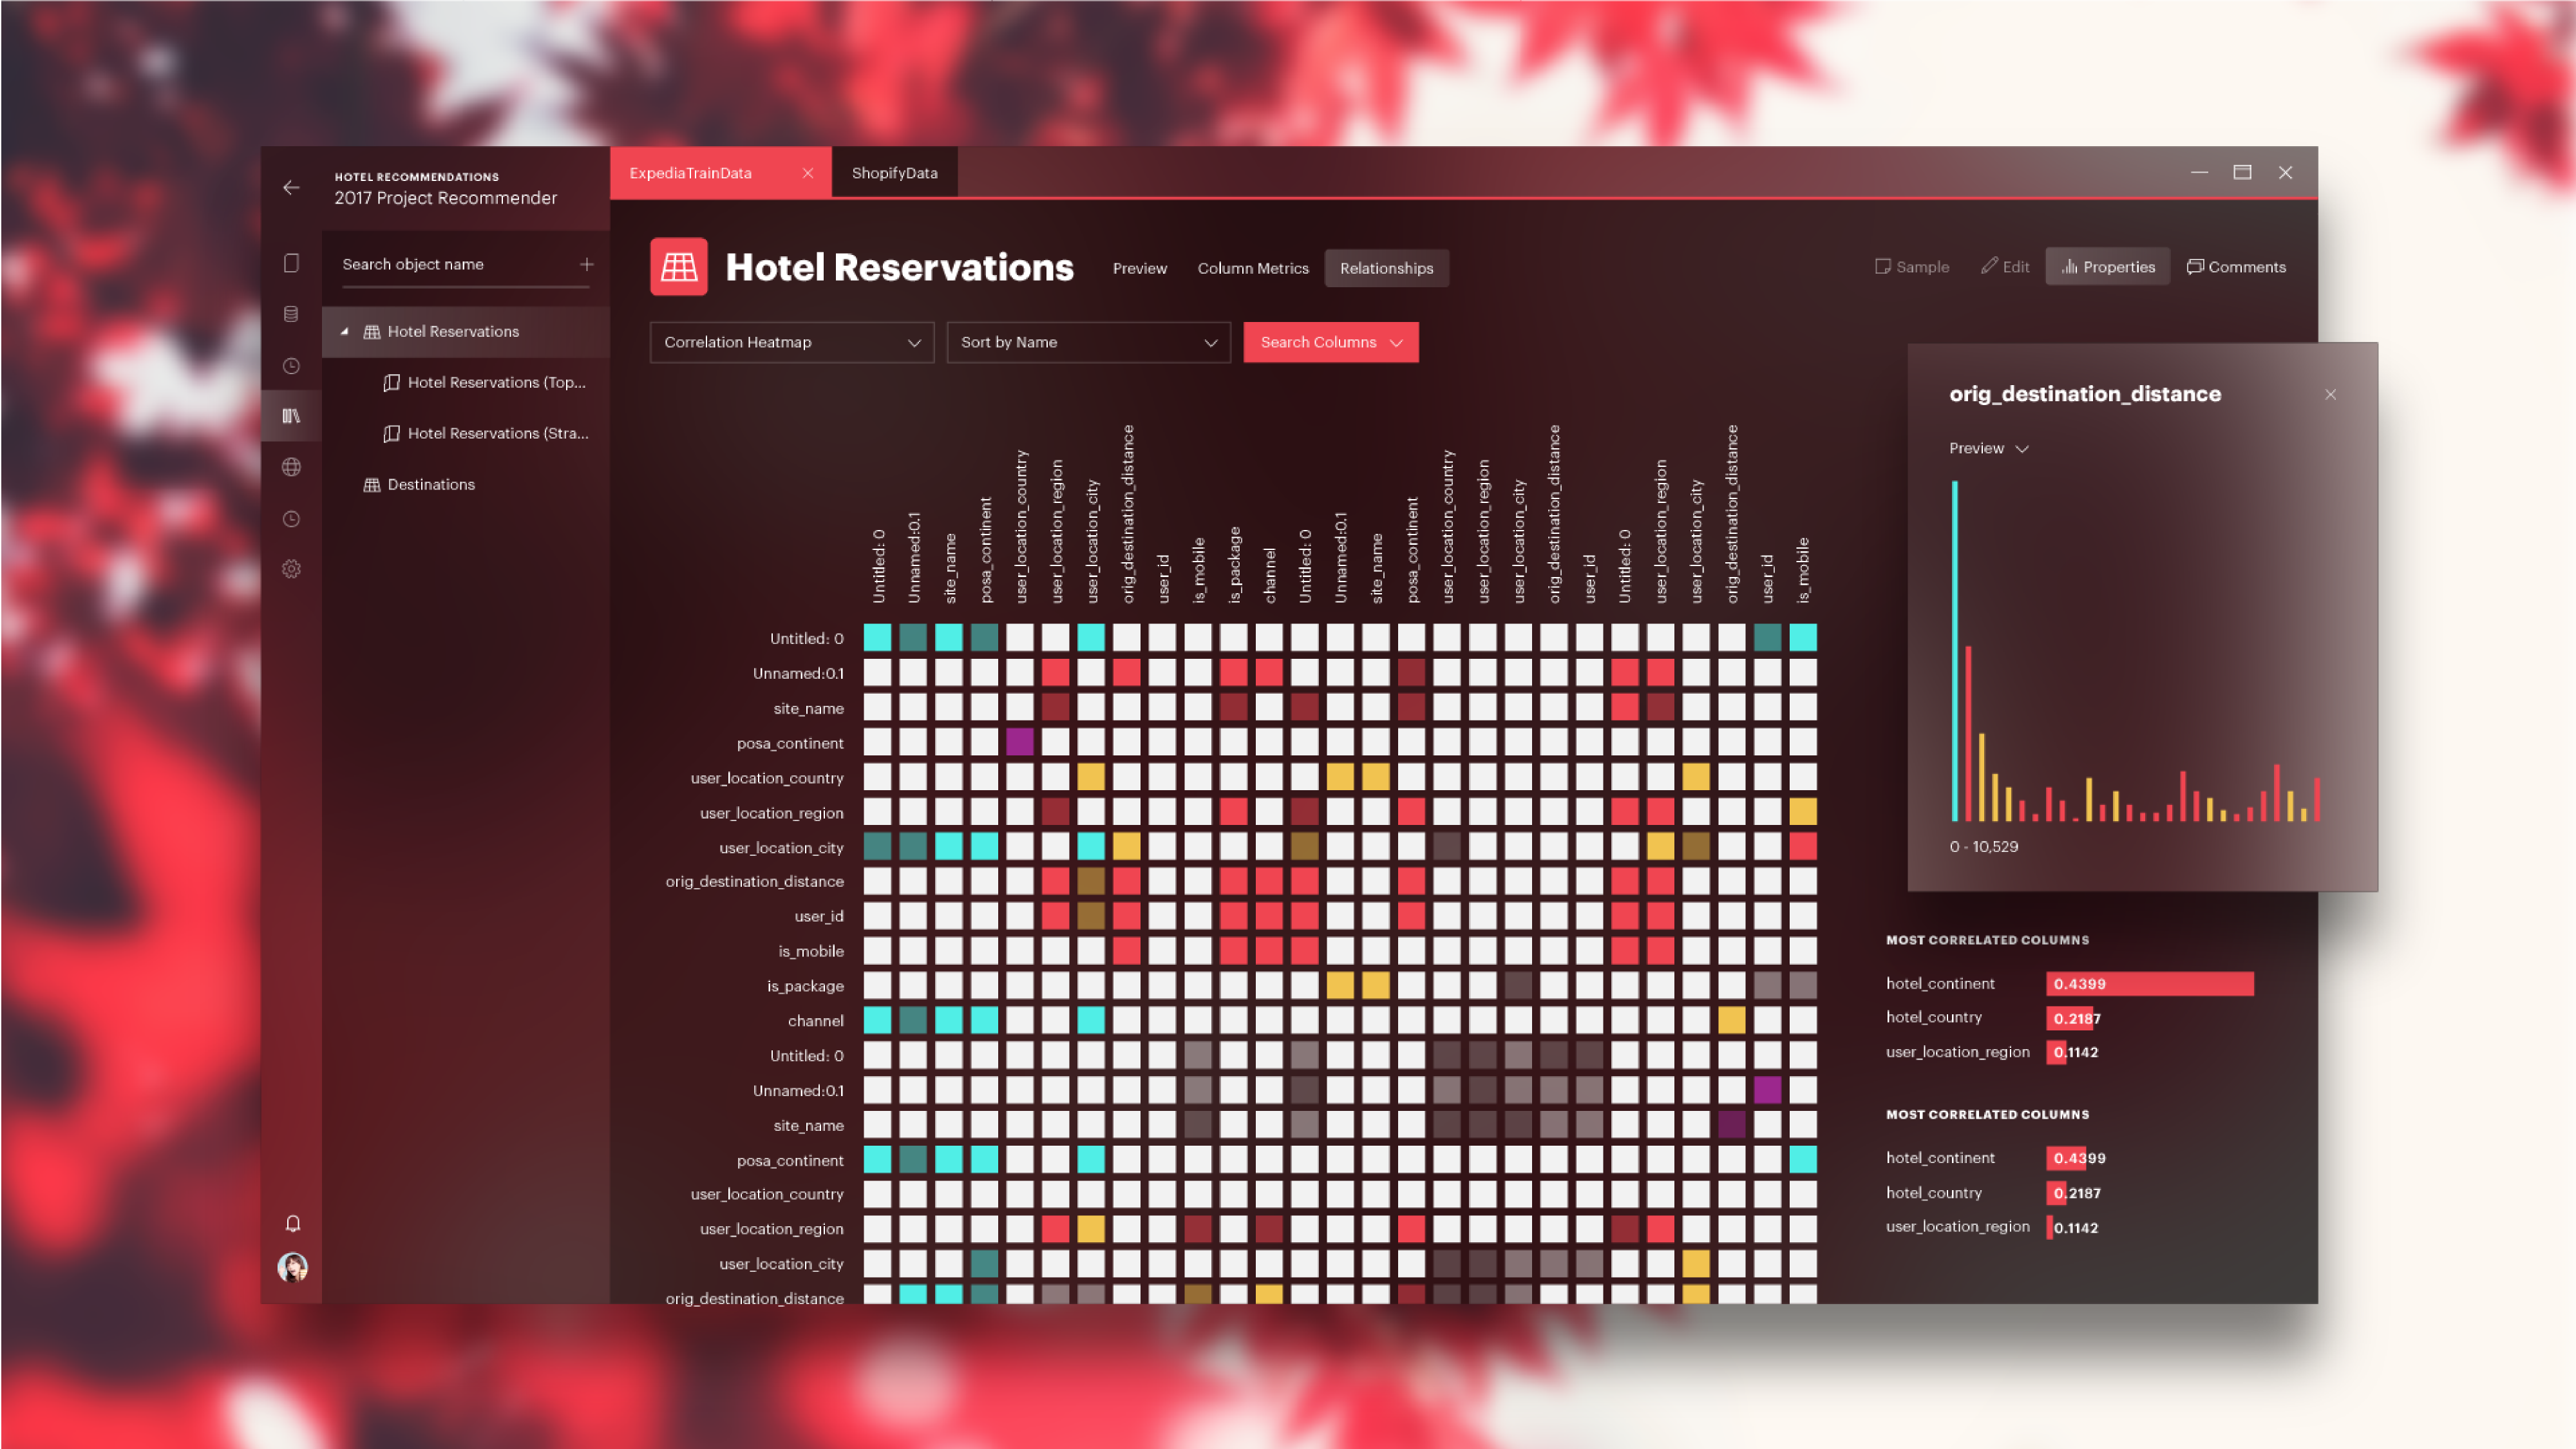Screen dimensions: 2576x1449
Task: Click the purple cell in second Unnamed:0.1 row
Action: (x=1767, y=1089)
